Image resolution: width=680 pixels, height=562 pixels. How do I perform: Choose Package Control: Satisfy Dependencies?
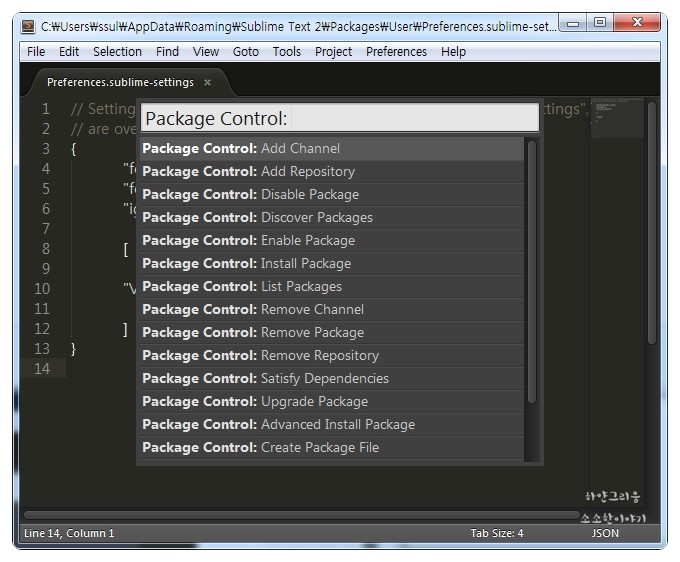point(332,379)
